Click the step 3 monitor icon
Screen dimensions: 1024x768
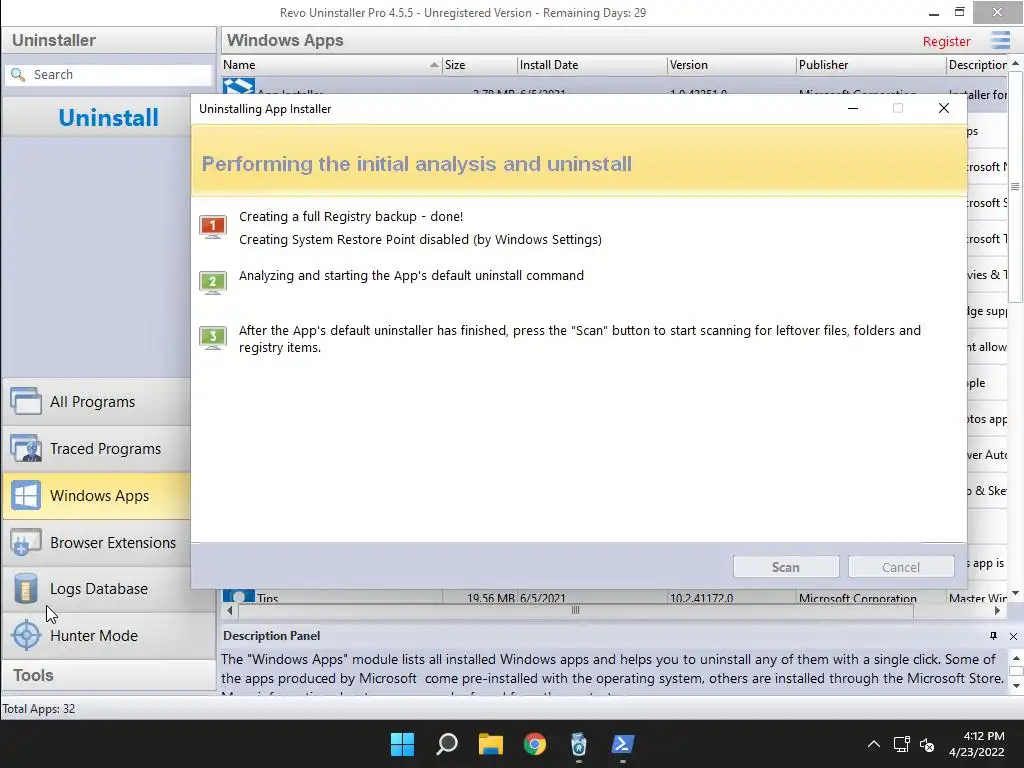(x=213, y=338)
